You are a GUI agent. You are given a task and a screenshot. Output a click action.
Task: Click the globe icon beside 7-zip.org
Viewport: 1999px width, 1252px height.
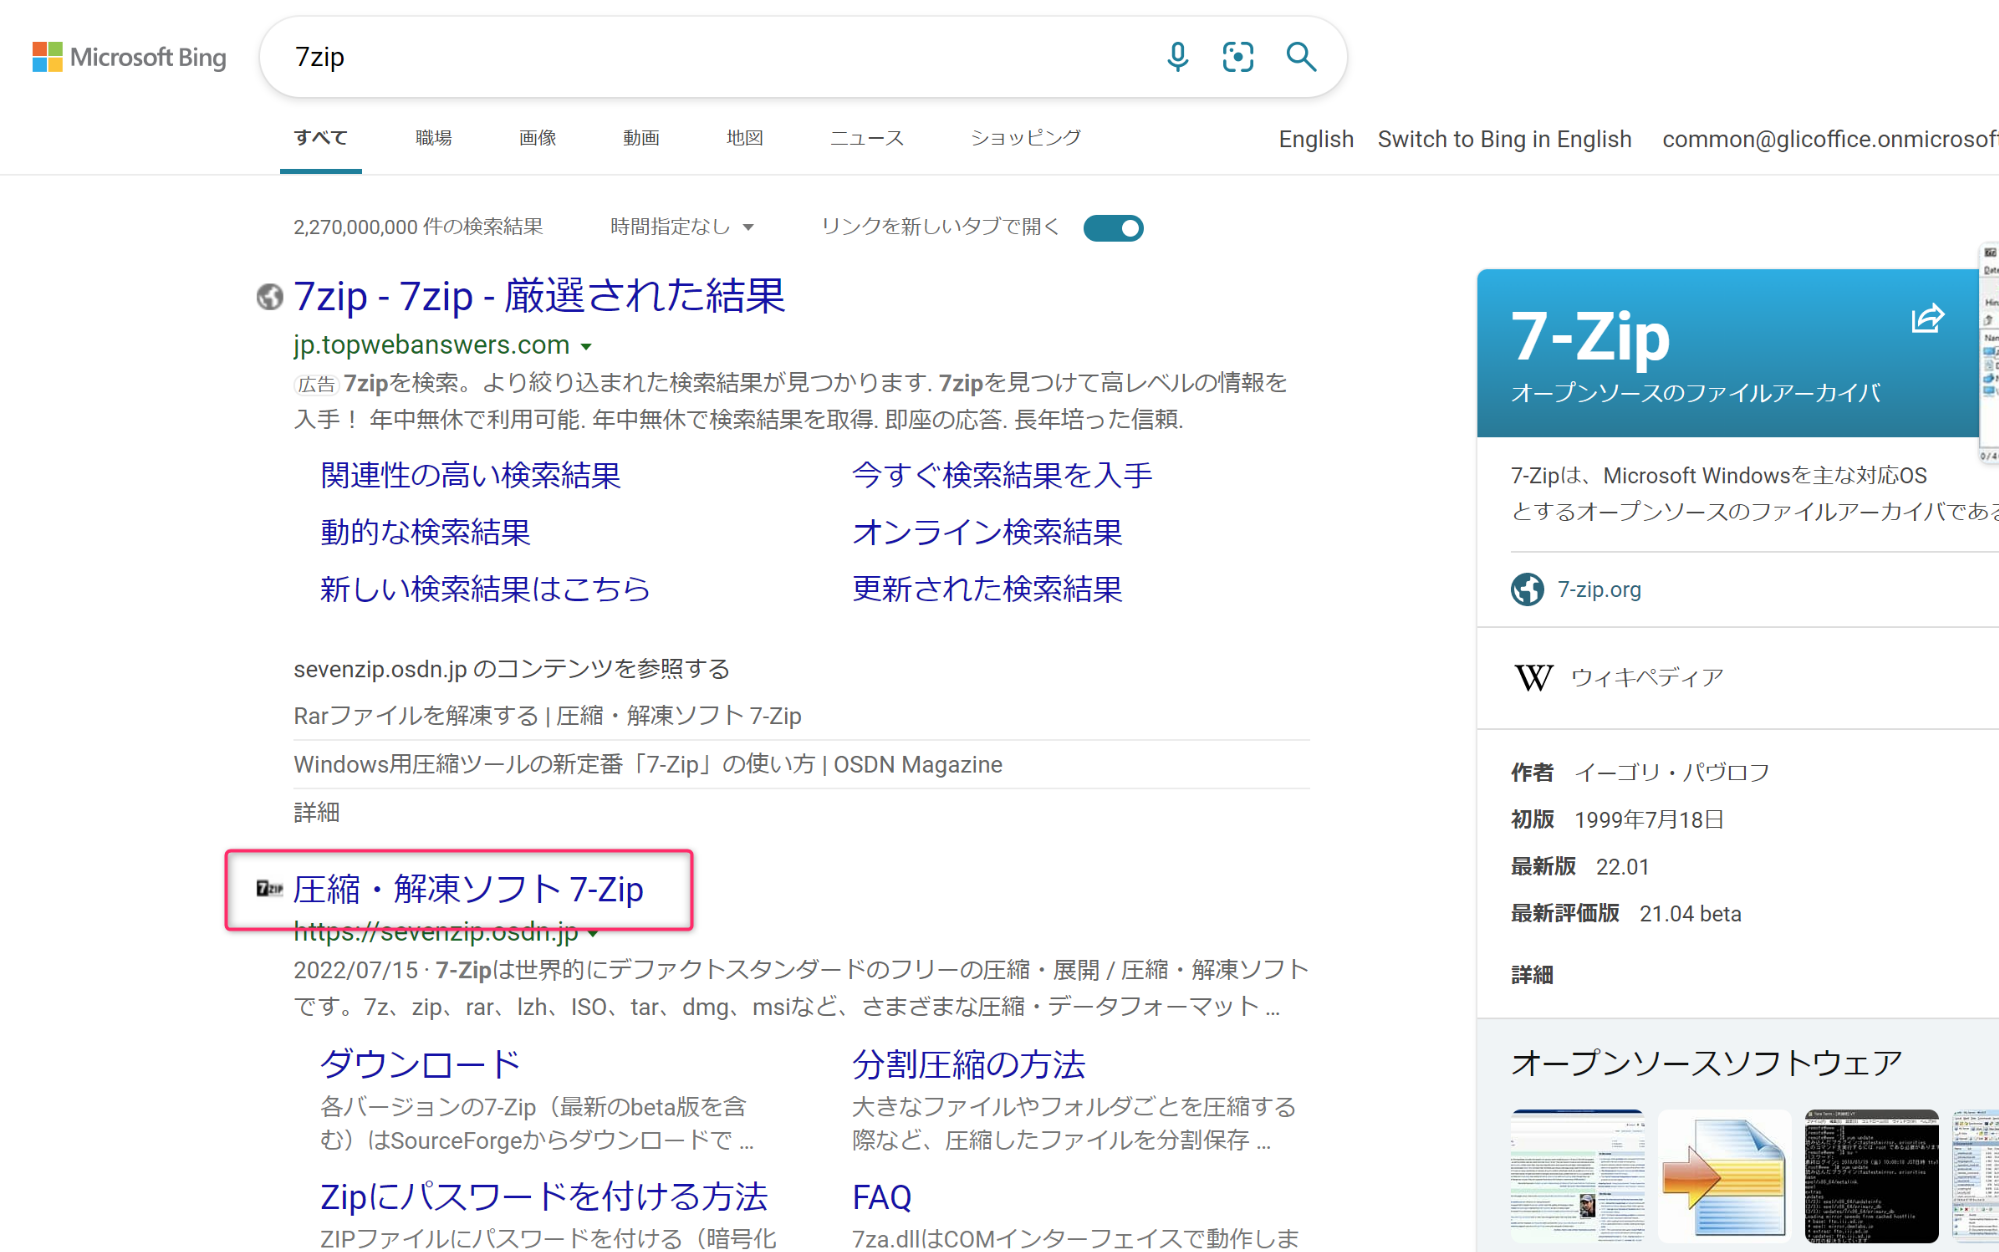coord(1527,590)
